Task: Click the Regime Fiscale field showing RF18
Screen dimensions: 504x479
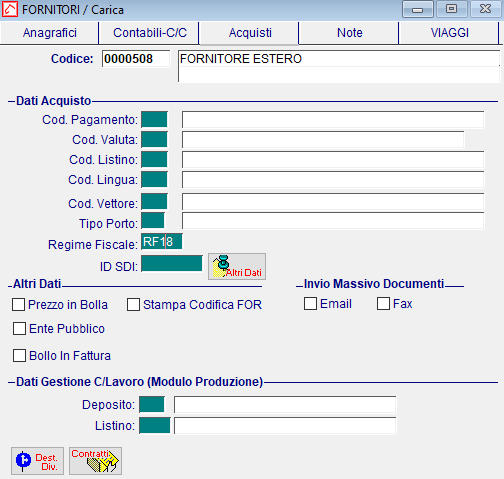Action: 162,242
